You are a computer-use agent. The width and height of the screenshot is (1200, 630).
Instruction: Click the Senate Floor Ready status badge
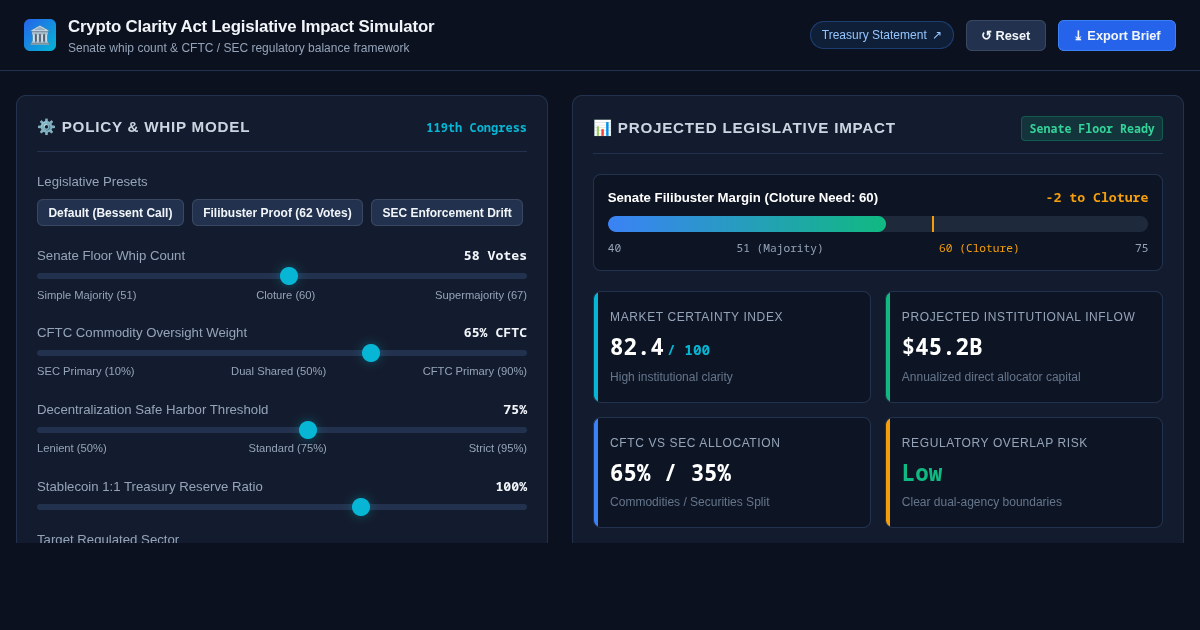point(1092,129)
